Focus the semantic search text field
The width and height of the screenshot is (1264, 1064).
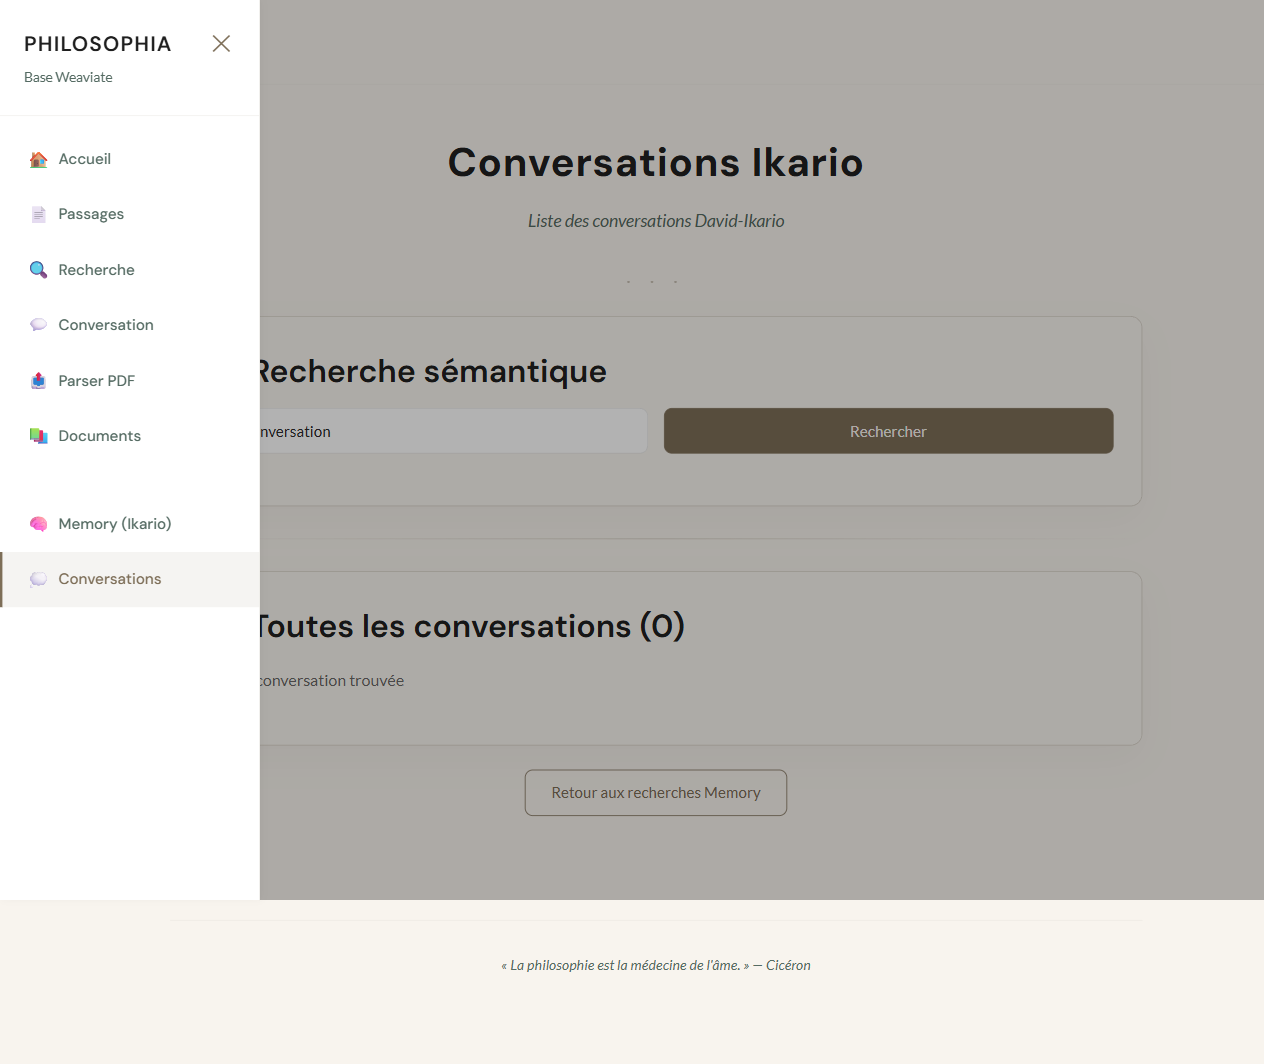(450, 432)
